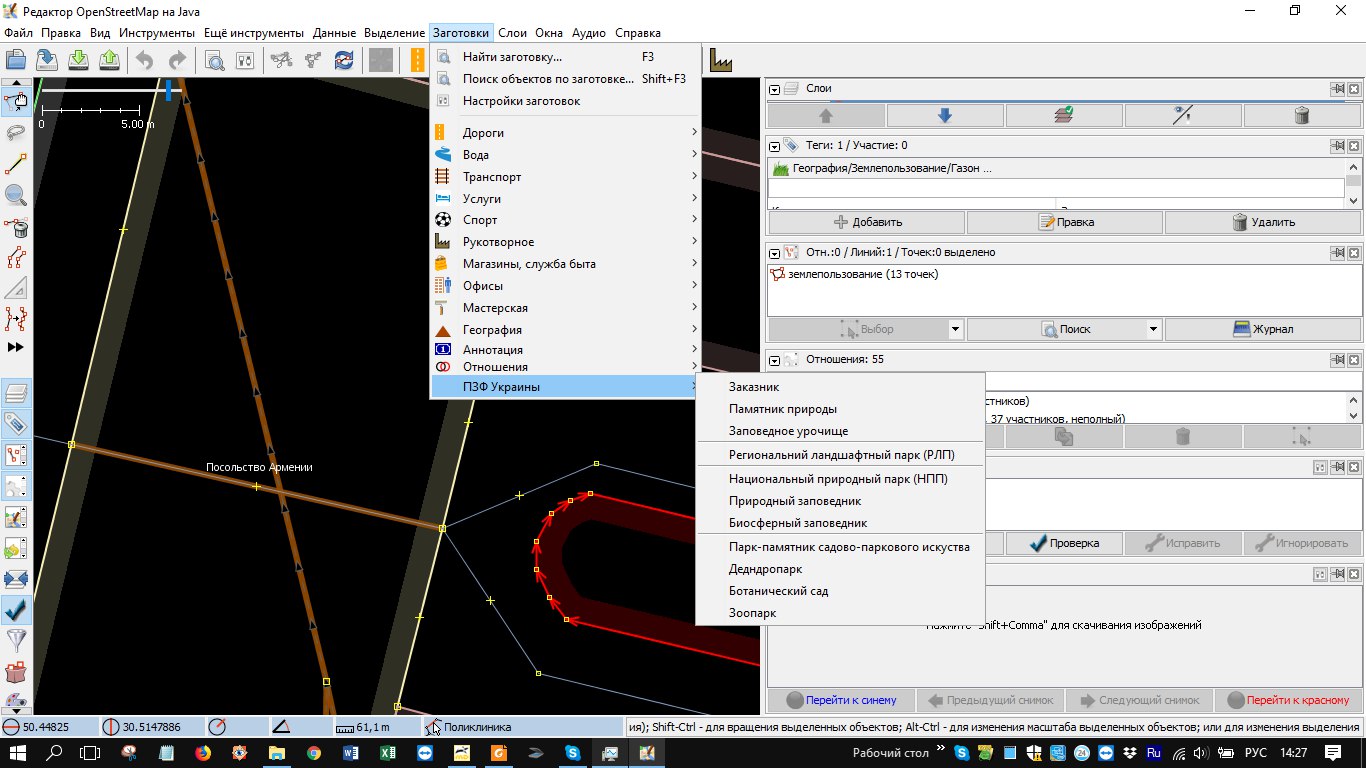Image resolution: width=1366 pixels, height=768 pixels.
Task: Toggle the validation checkmark panel button
Action: tap(16, 610)
